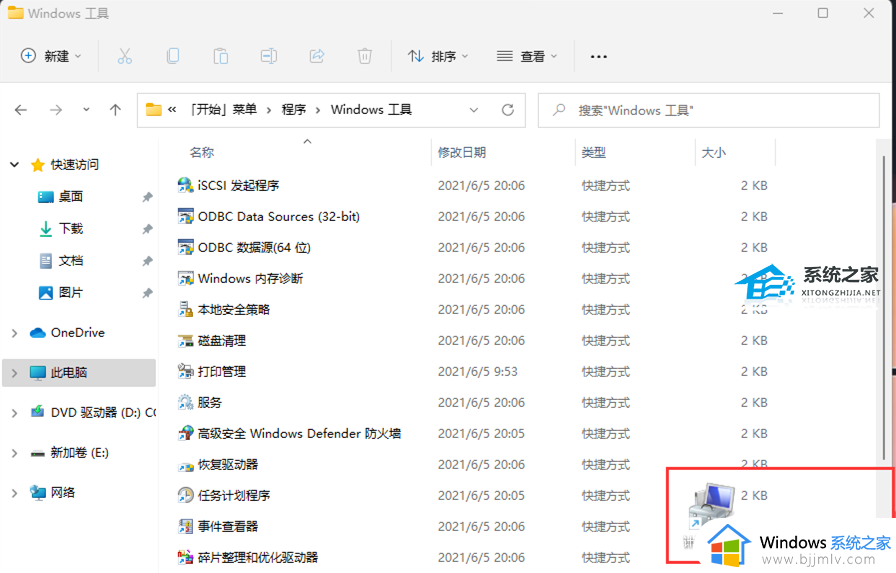
Task: Click the 任务计划程序 clock icon
Action: (185, 495)
